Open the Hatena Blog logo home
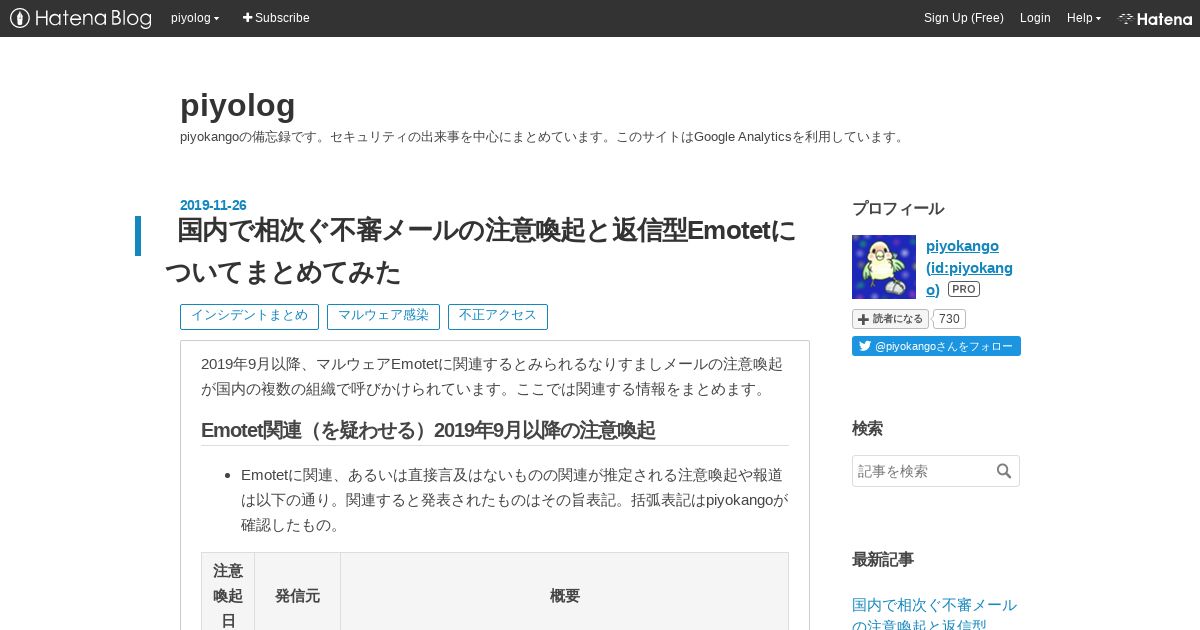Viewport: 1200px width, 630px height. pyautogui.click(x=81, y=18)
